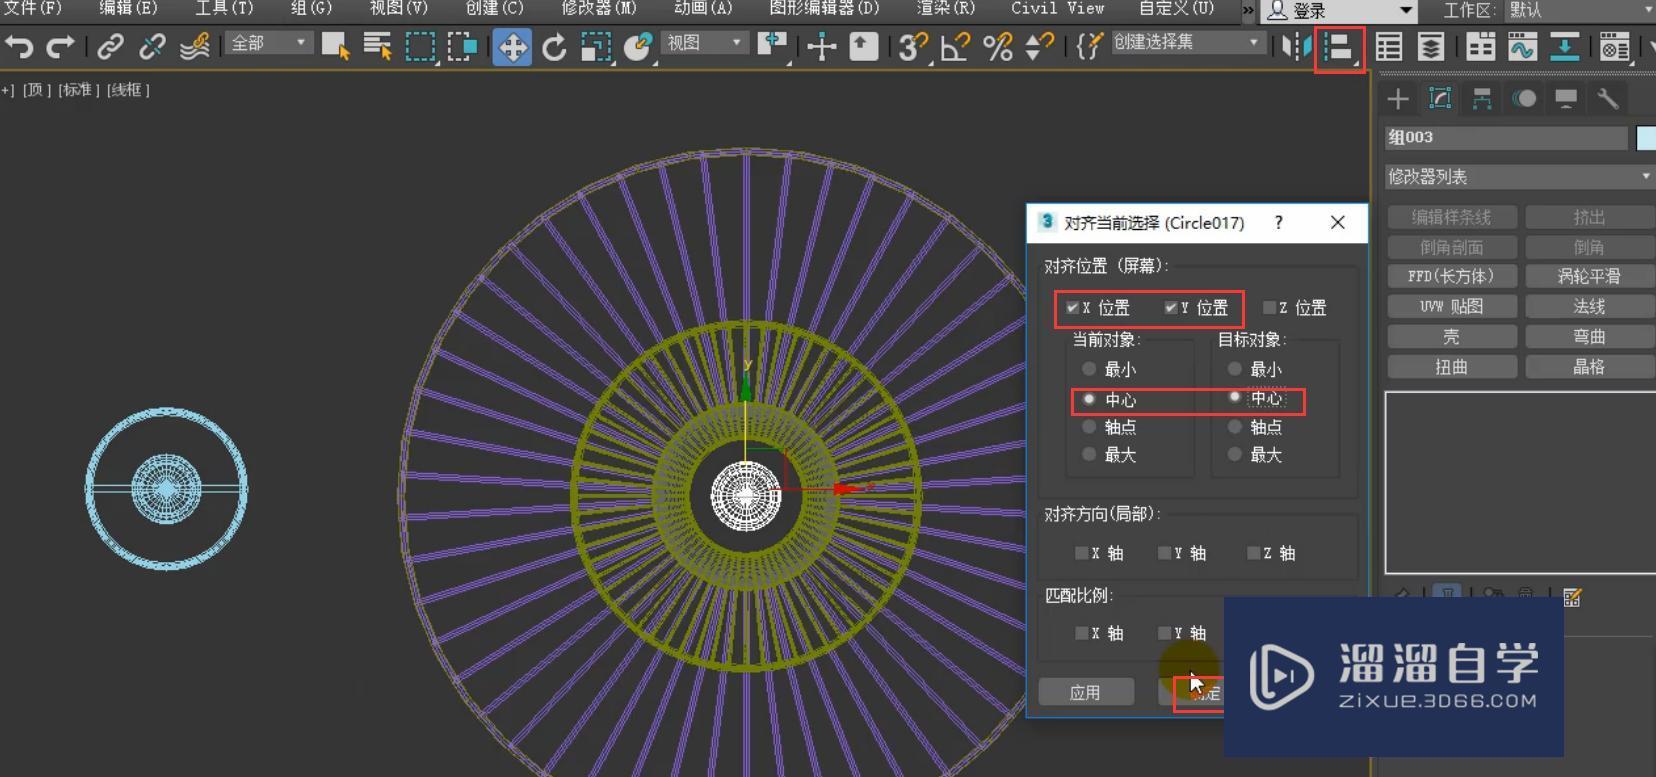Open Edit Named Selection Sets icon
Image resolution: width=1656 pixels, height=777 pixels.
[1089, 46]
